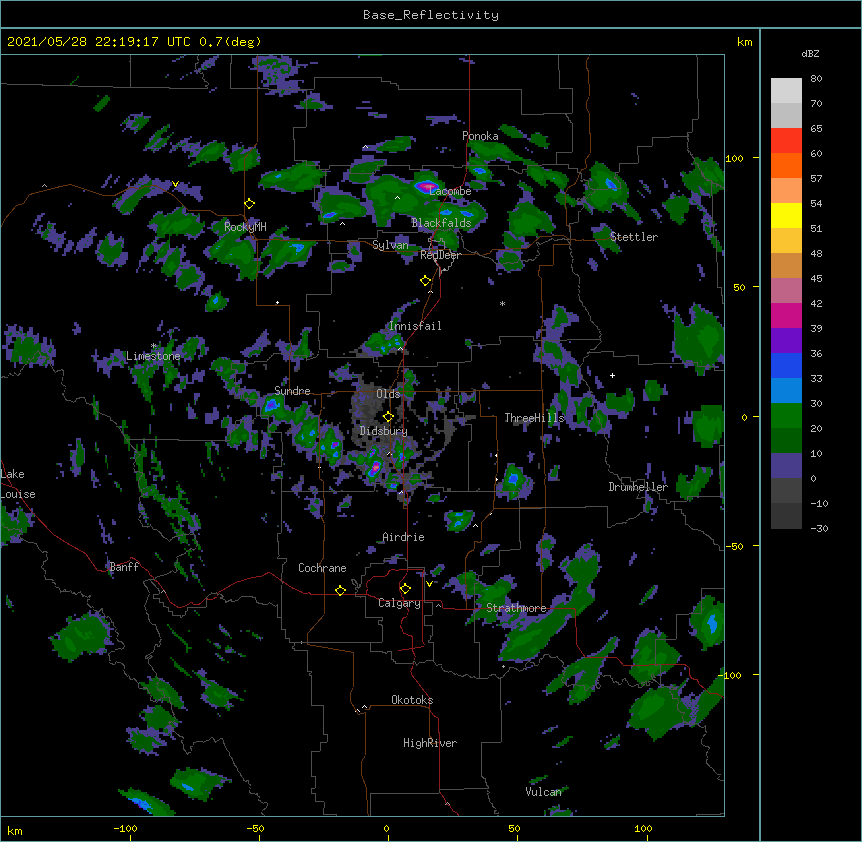Click the Blackfalds city label

pyautogui.click(x=441, y=223)
